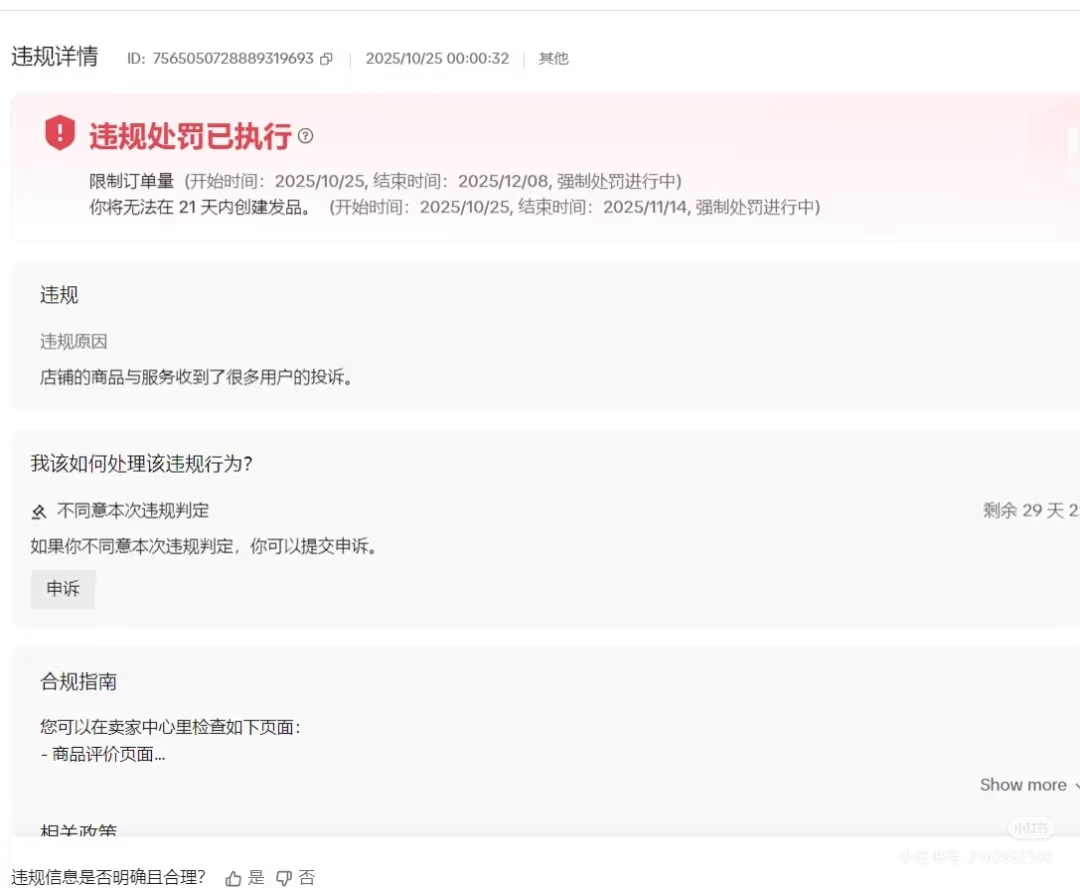Select the violation ID number text

232,59
